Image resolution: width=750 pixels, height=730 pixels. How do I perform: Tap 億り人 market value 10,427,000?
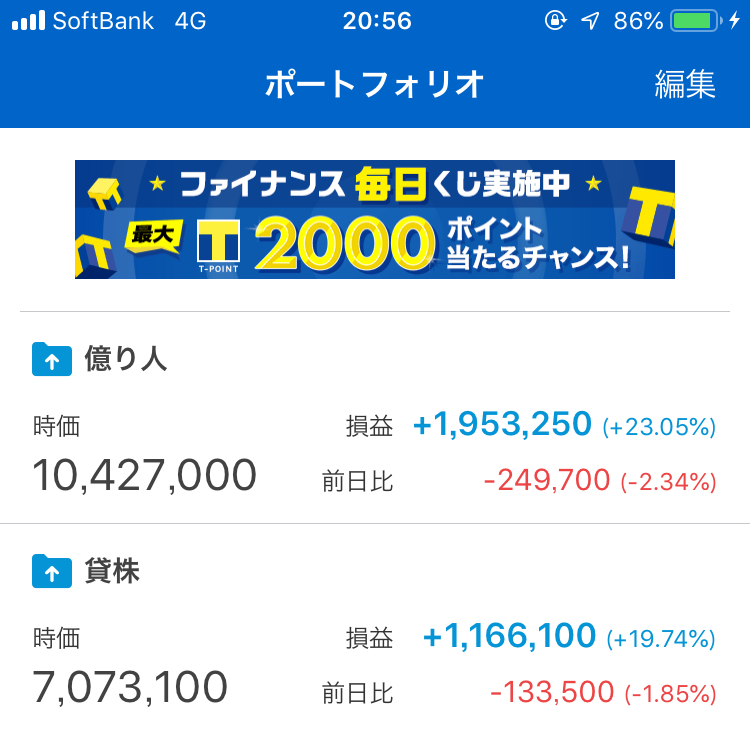click(144, 475)
